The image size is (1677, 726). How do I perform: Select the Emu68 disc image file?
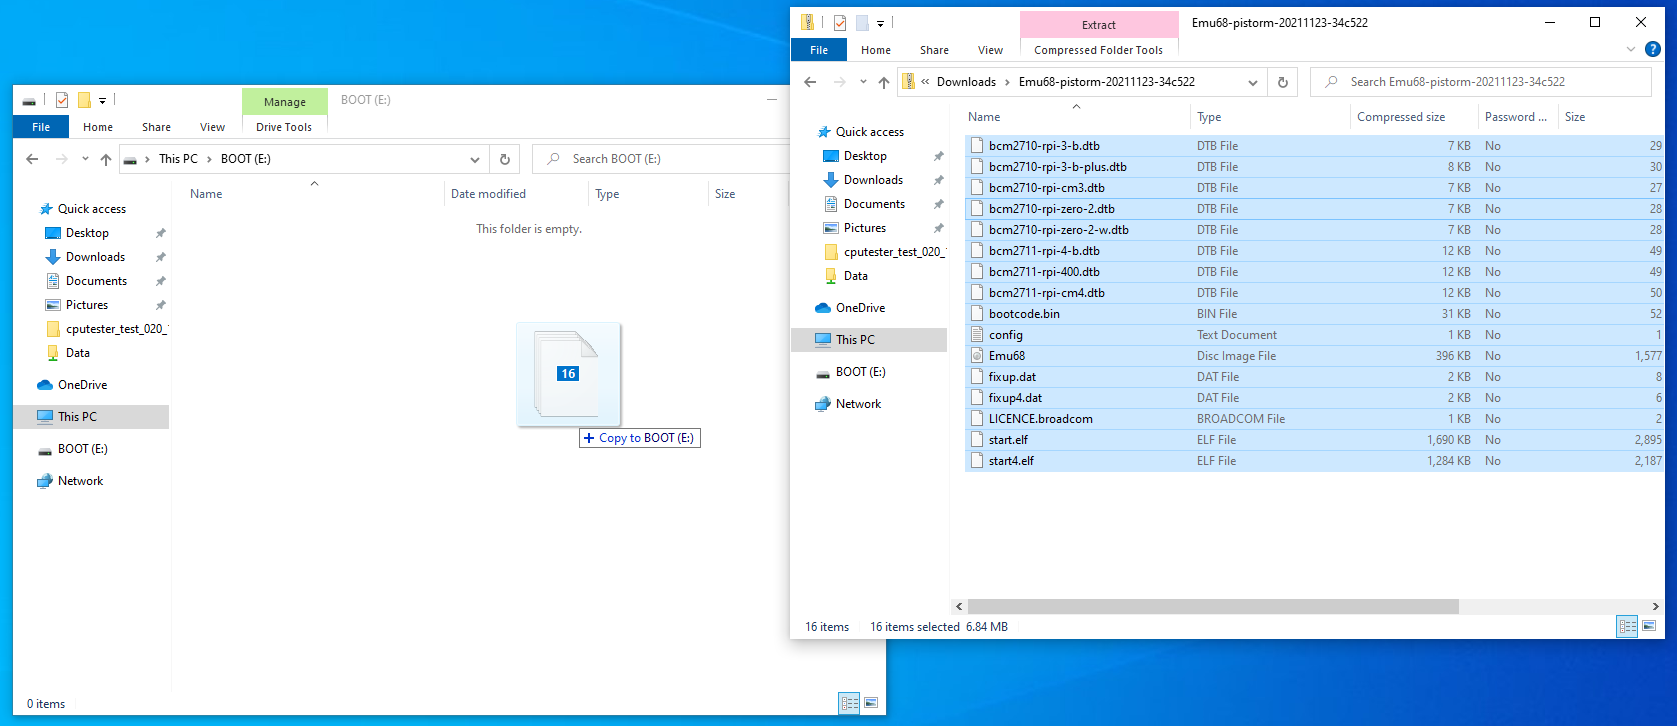(x=1007, y=356)
